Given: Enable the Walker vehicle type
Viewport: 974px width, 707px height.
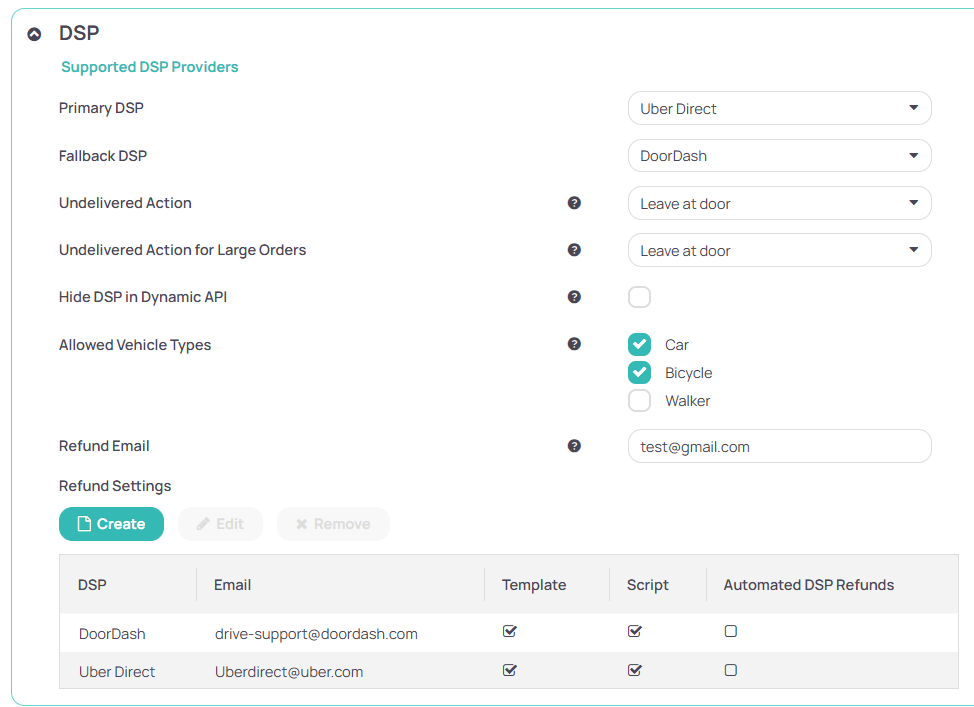Looking at the screenshot, I should click(x=639, y=400).
